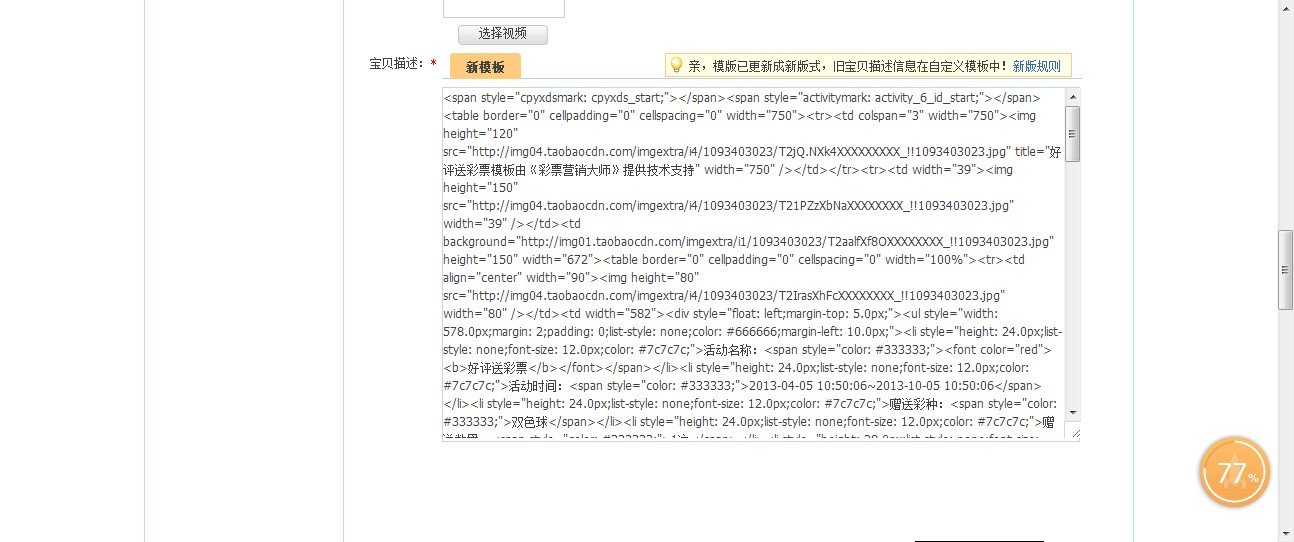Open the 新版规则 link

[x=1036, y=66]
